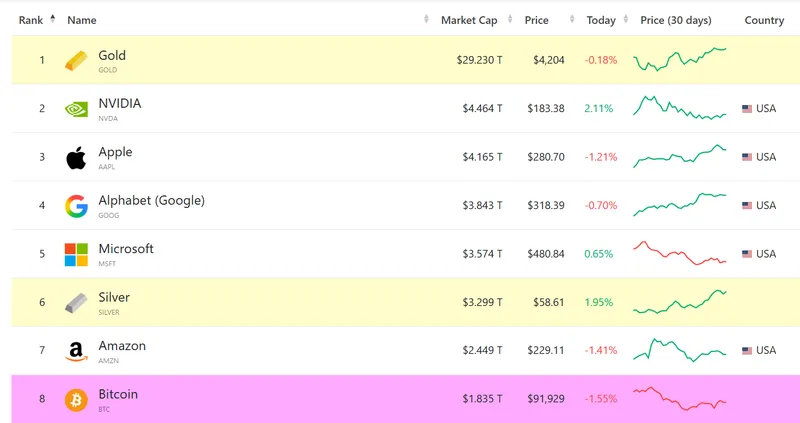Open the Microsoft company page link

[126, 249]
